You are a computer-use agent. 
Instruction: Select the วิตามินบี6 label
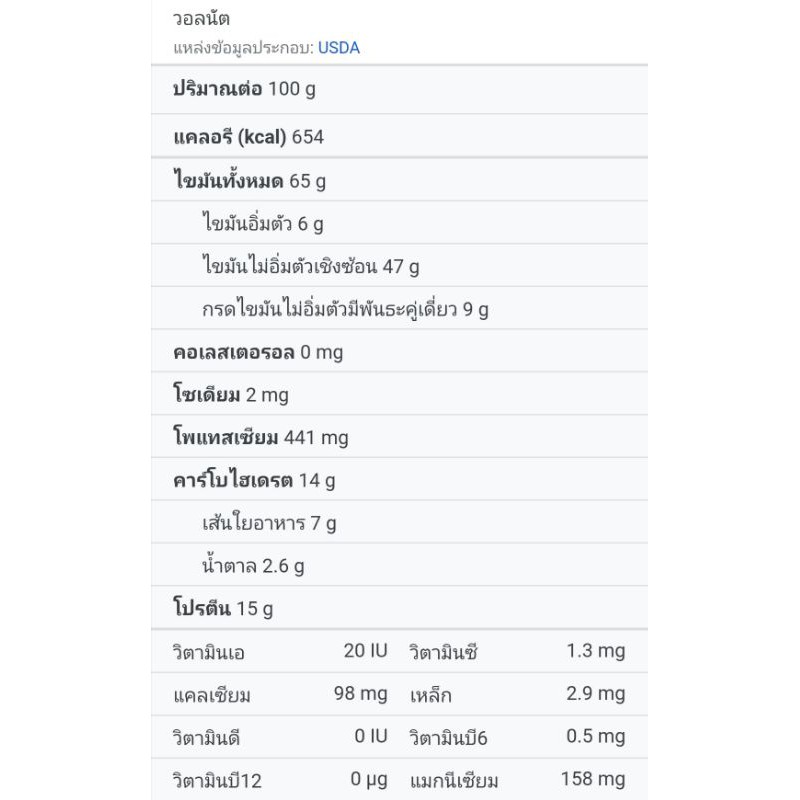448,738
